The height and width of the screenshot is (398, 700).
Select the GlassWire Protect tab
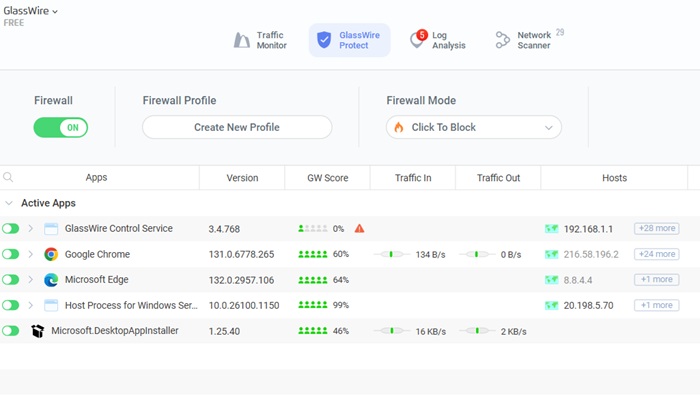350,40
